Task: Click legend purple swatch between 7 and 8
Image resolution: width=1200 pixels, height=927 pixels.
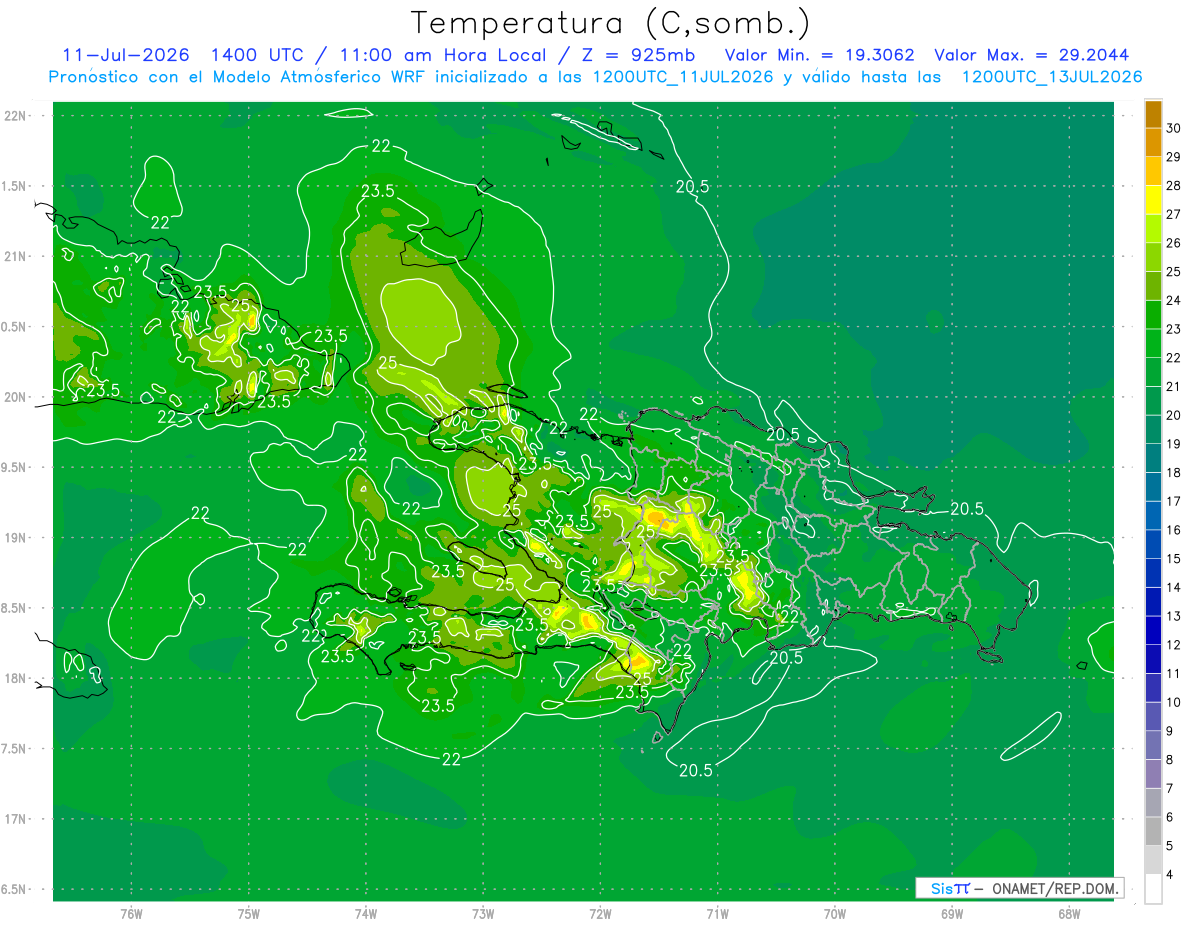Action: (x=1153, y=775)
